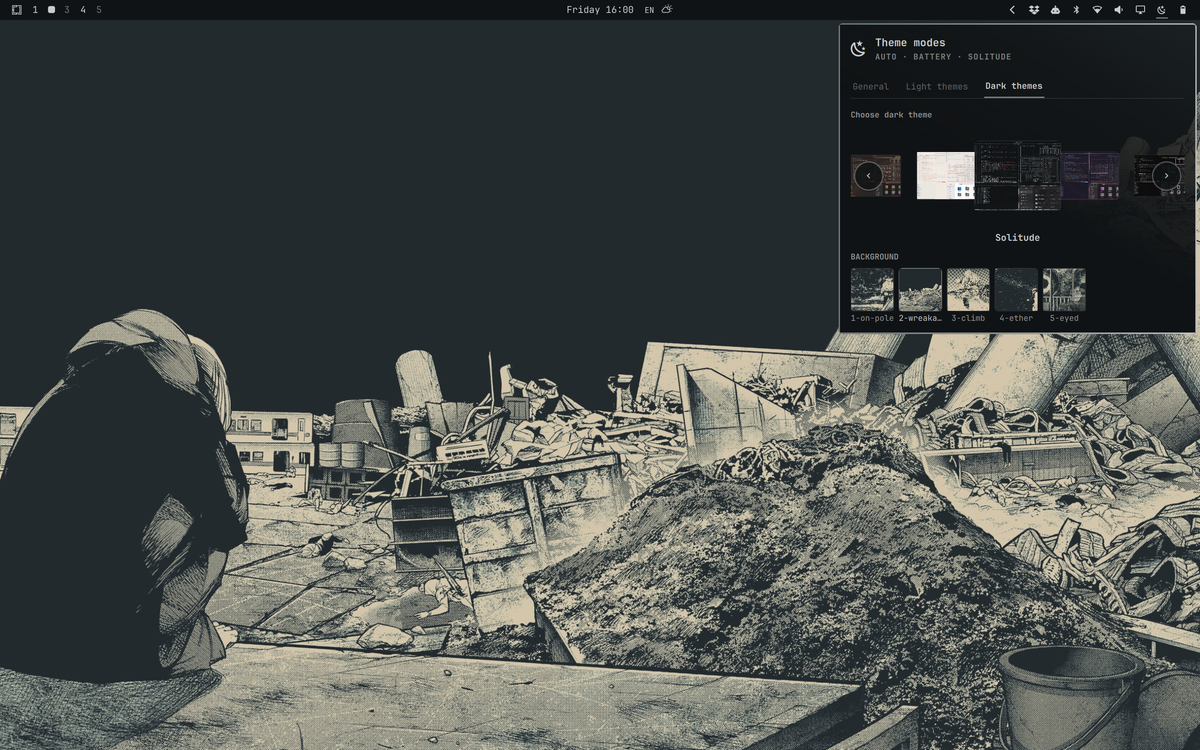
Task: Select the Dark themes tab
Action: 1014,86
